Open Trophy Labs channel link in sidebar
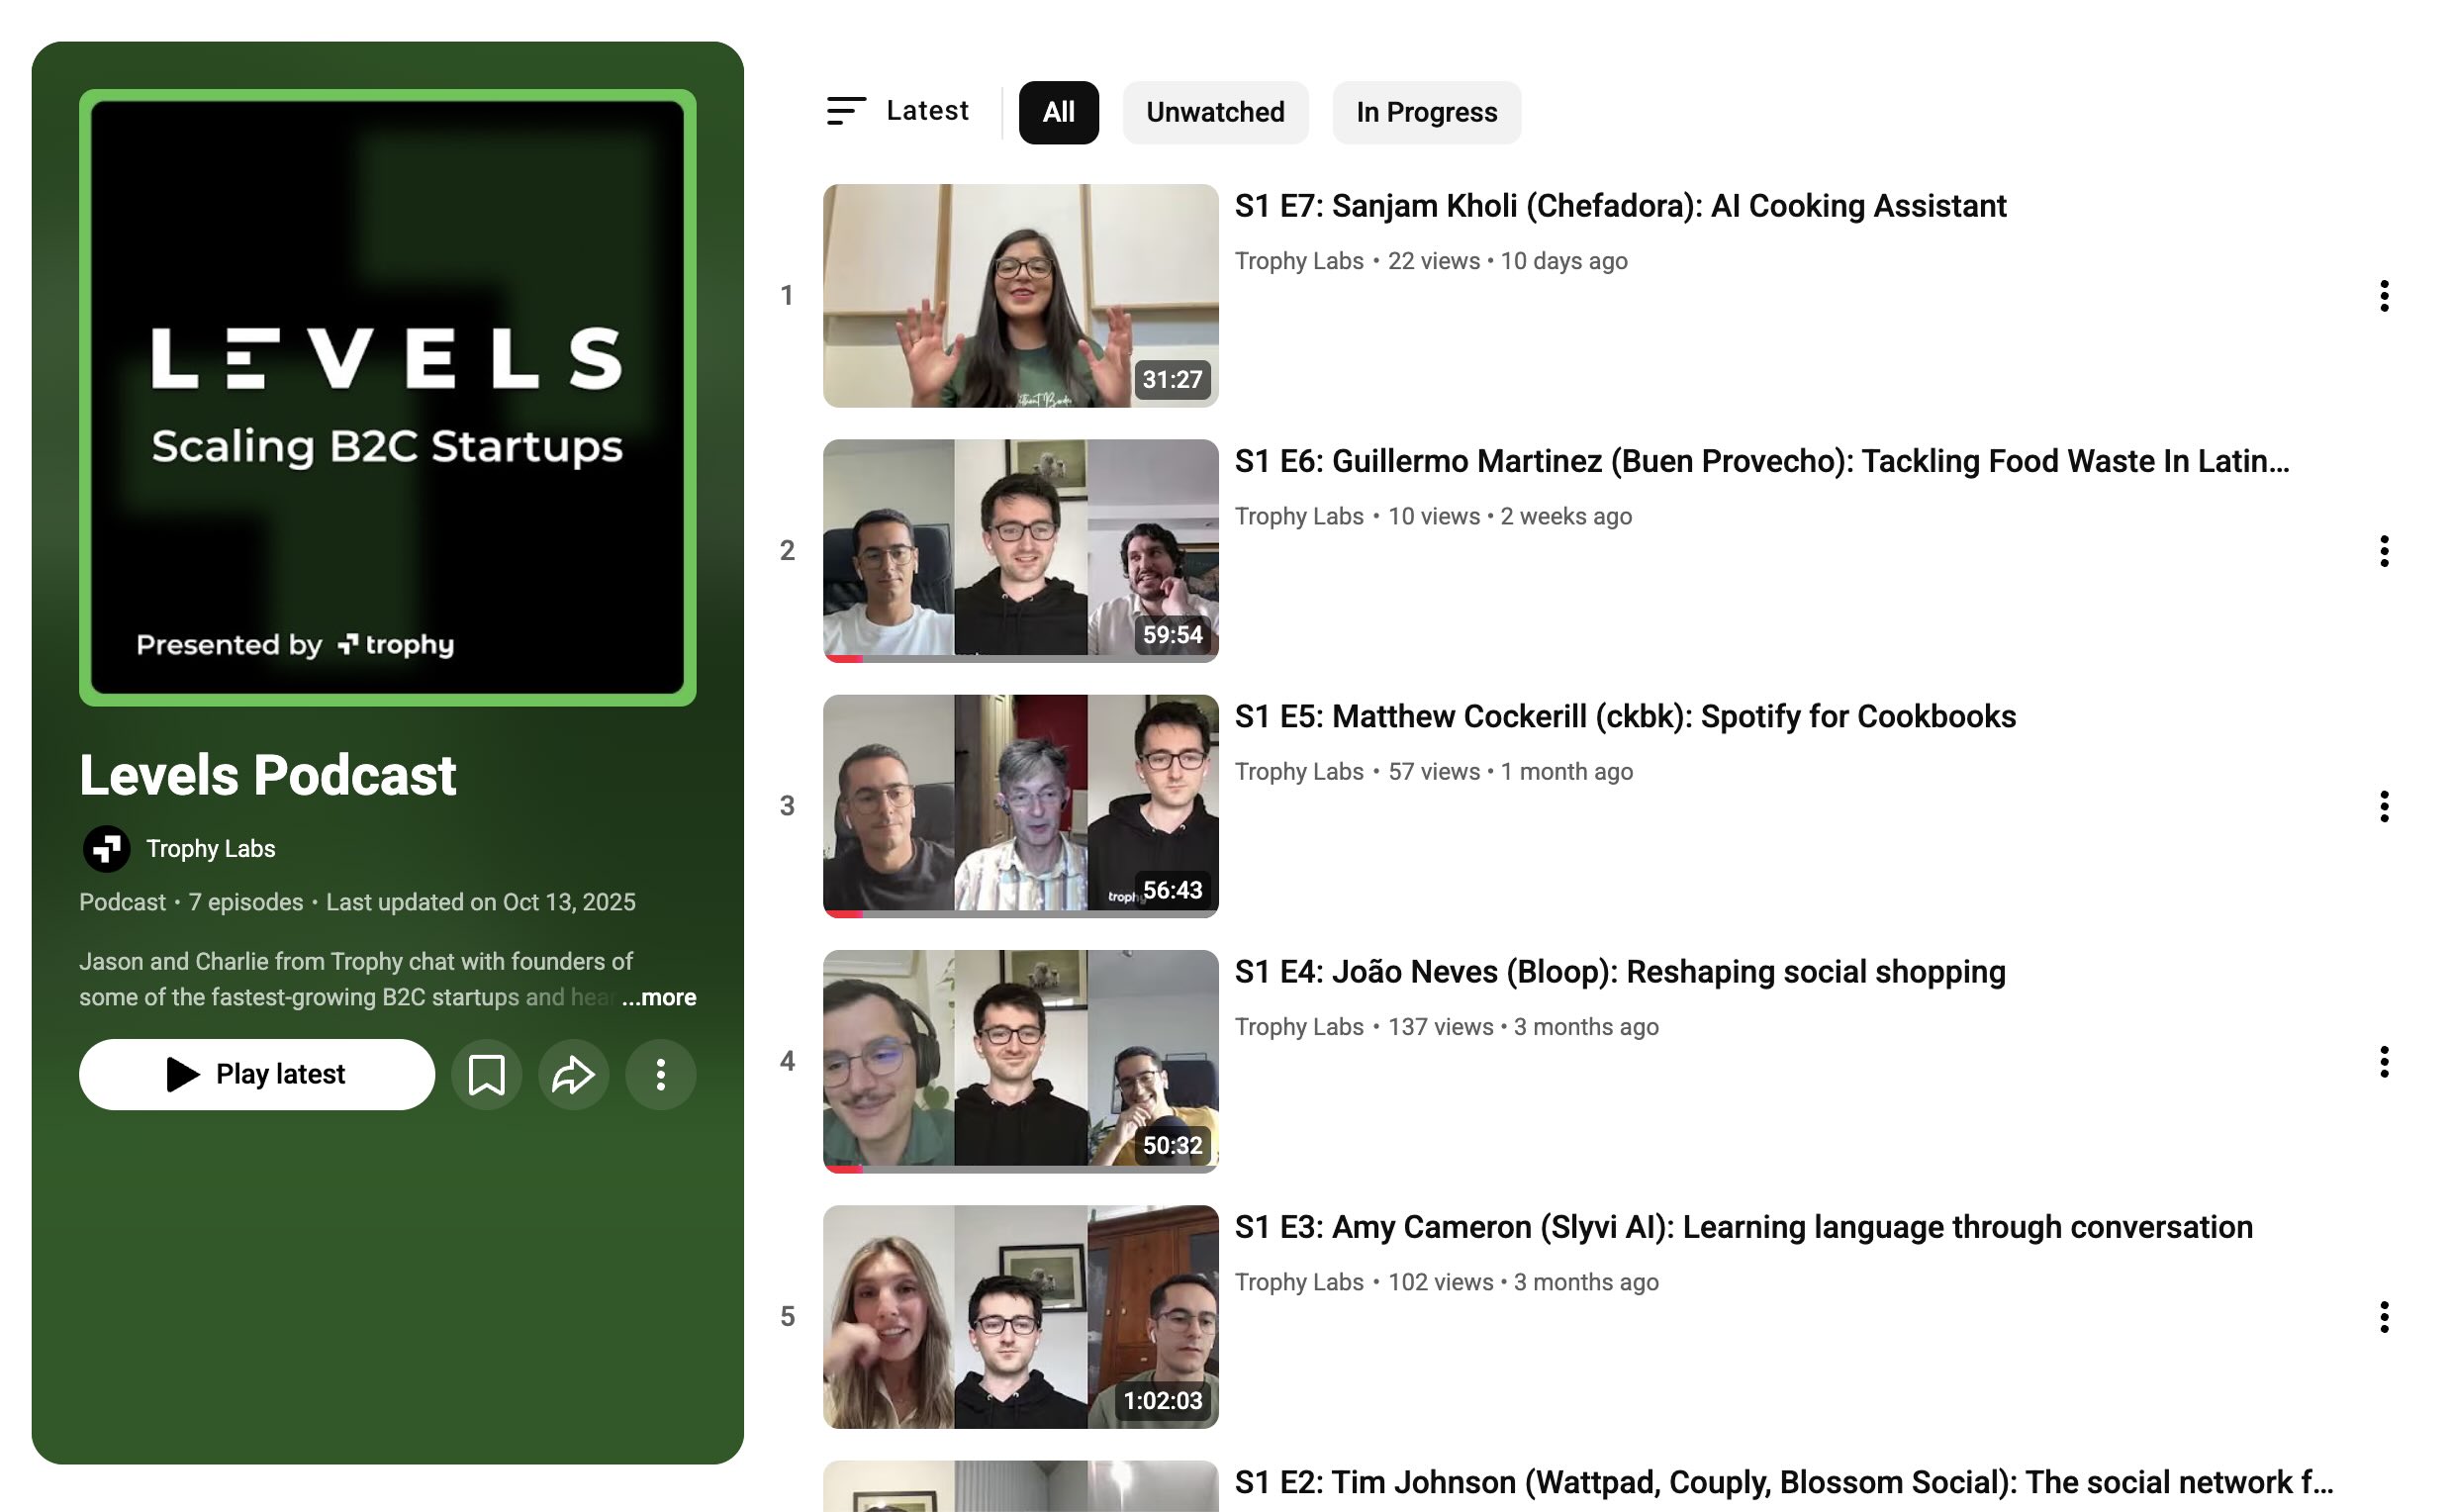The height and width of the screenshot is (1512, 2452). 210,849
